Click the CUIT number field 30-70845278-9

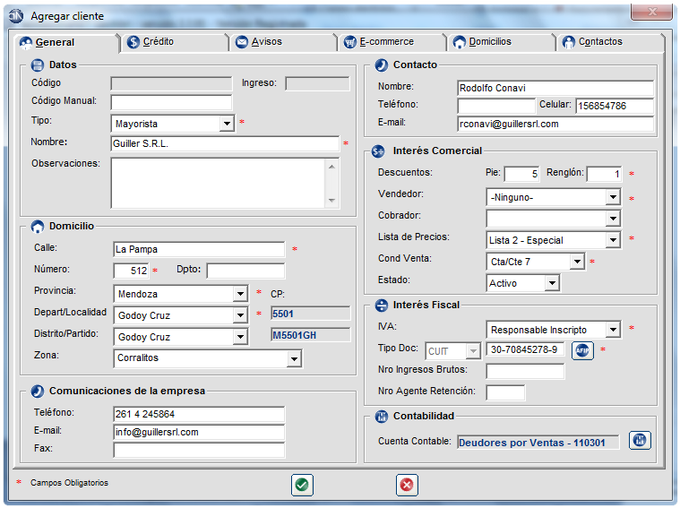[525, 350]
